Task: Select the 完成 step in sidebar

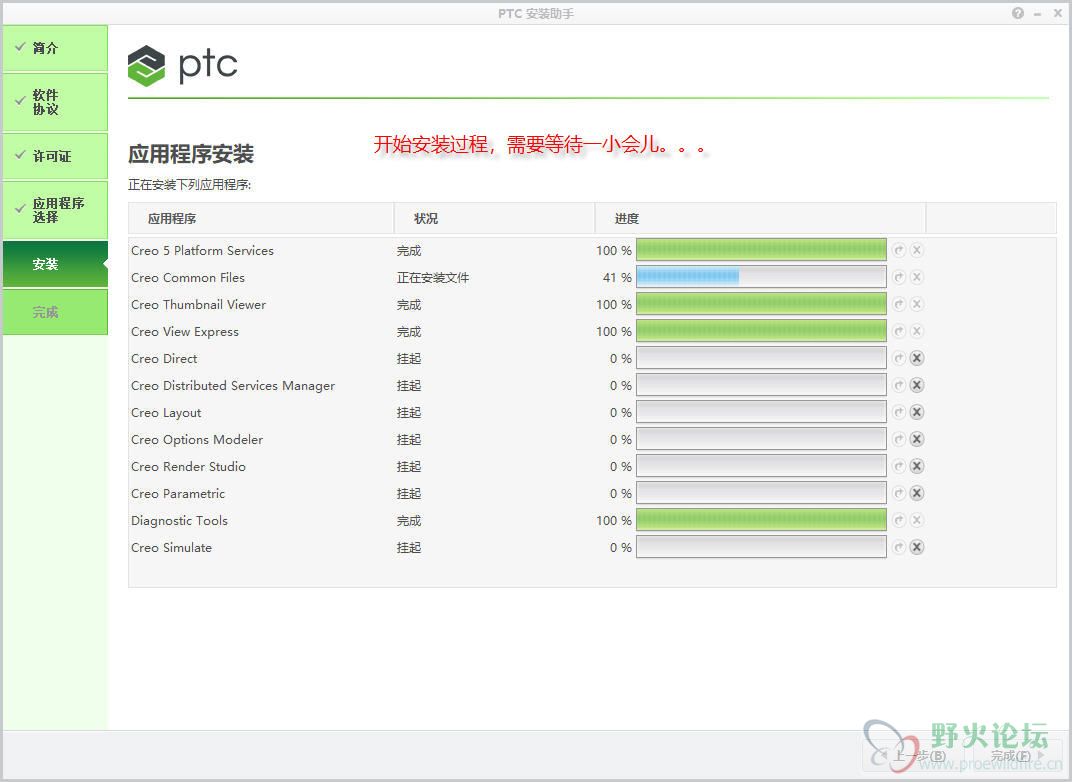Action: (x=55, y=312)
